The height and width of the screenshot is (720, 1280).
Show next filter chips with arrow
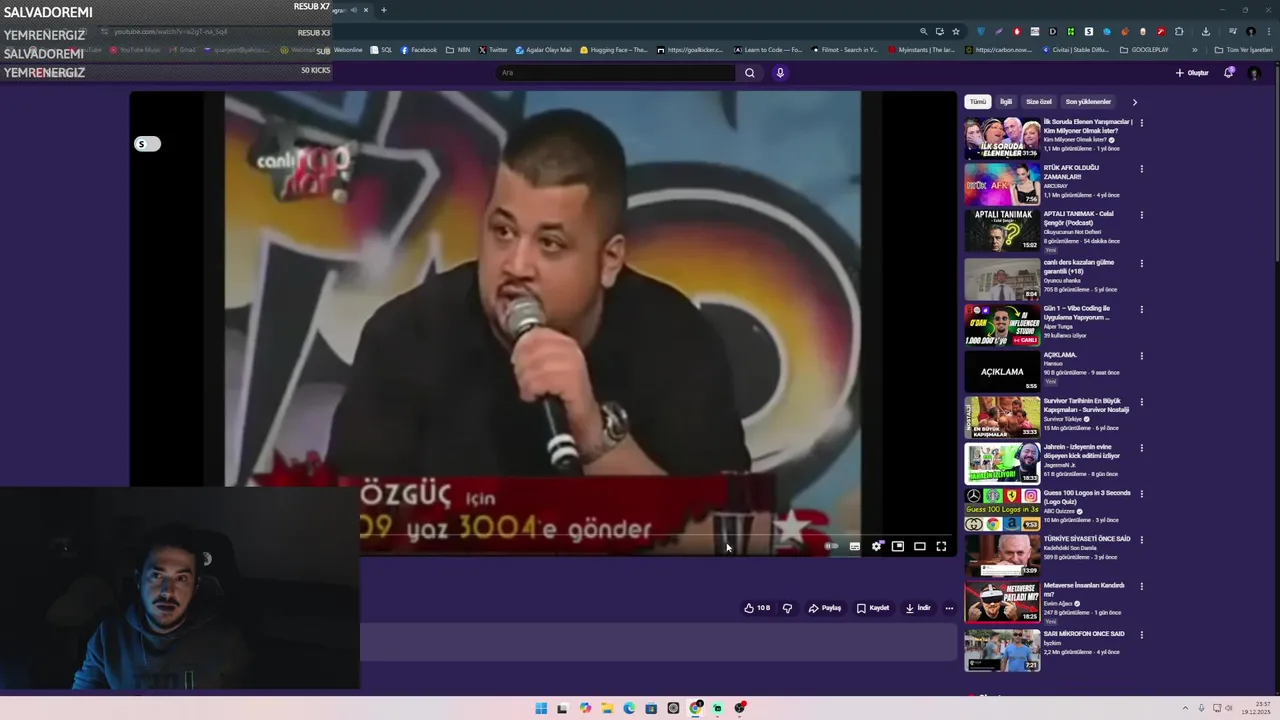point(1134,102)
